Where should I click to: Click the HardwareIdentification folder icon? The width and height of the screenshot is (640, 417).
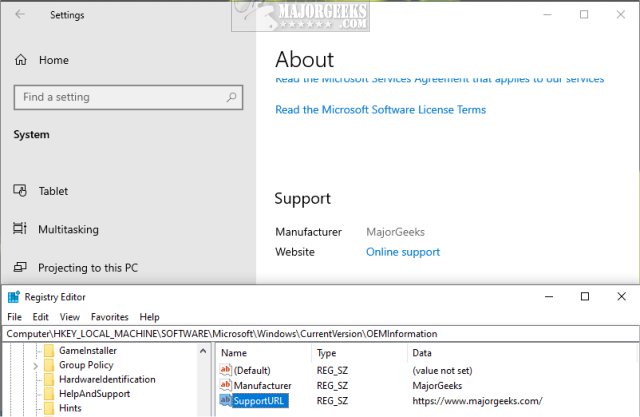point(49,379)
